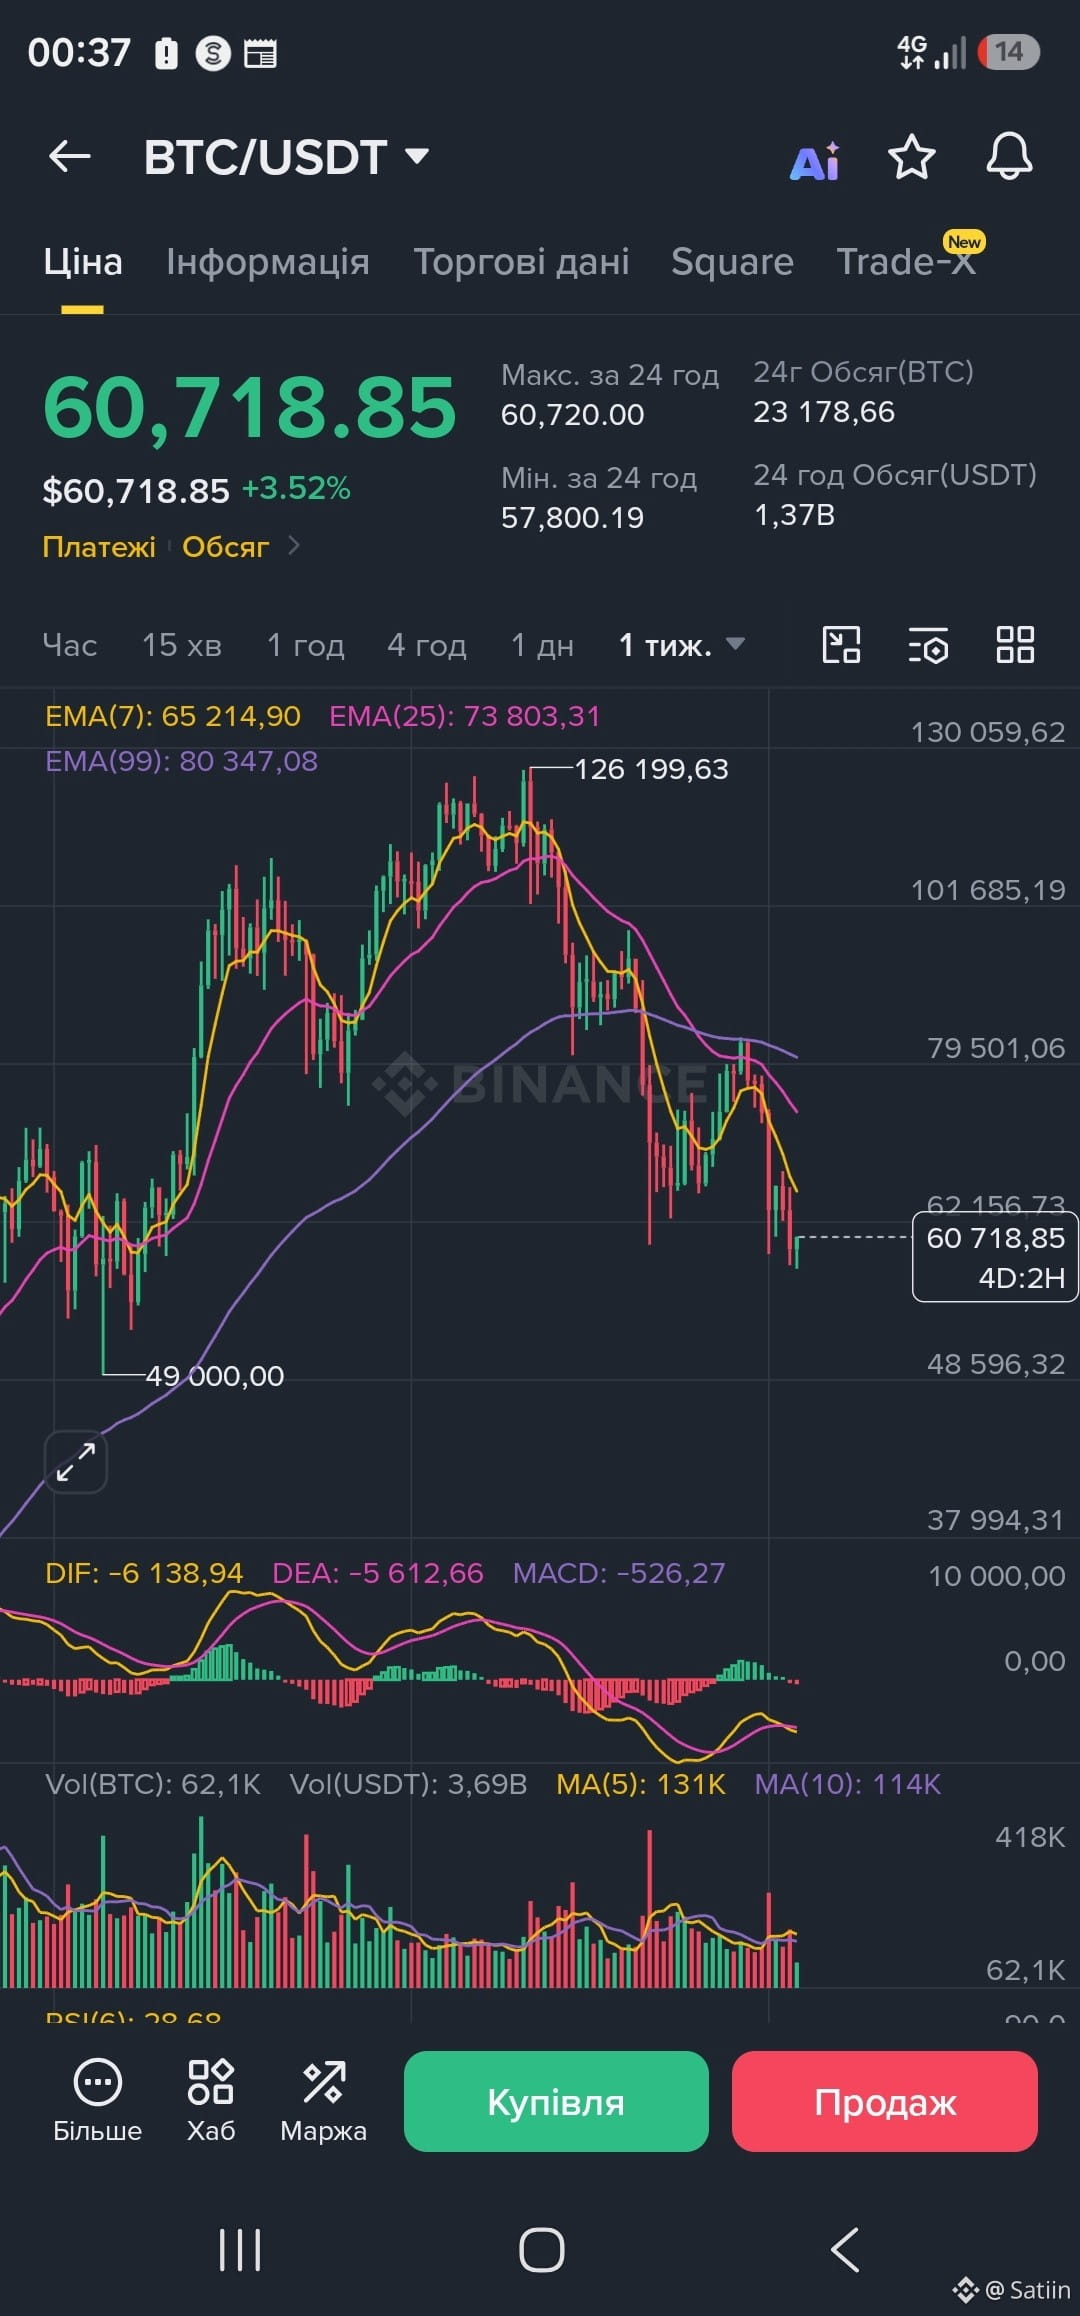Open the Trade-X tab
Image resolution: width=1080 pixels, height=2316 pixels.
[906, 261]
